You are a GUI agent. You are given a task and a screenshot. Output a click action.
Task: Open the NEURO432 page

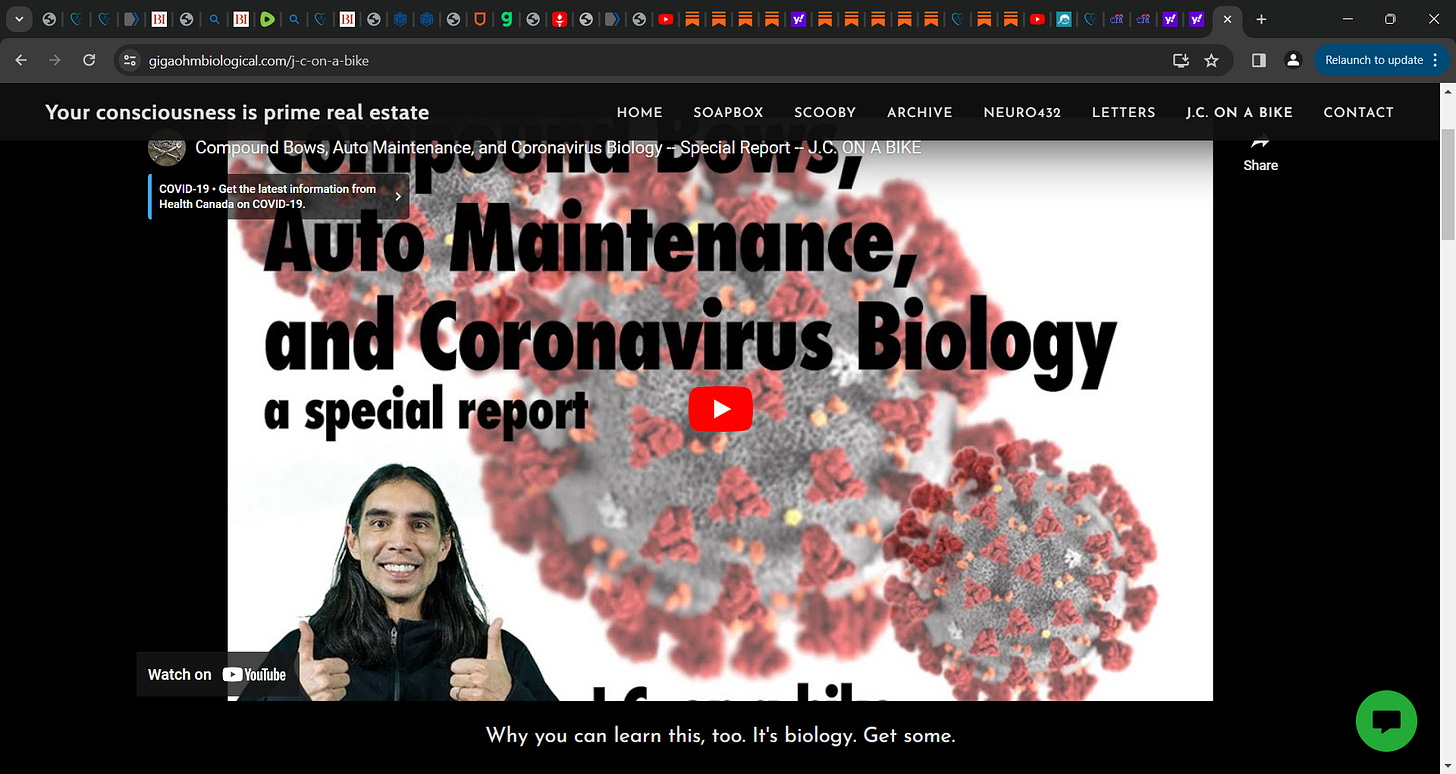(x=1022, y=112)
